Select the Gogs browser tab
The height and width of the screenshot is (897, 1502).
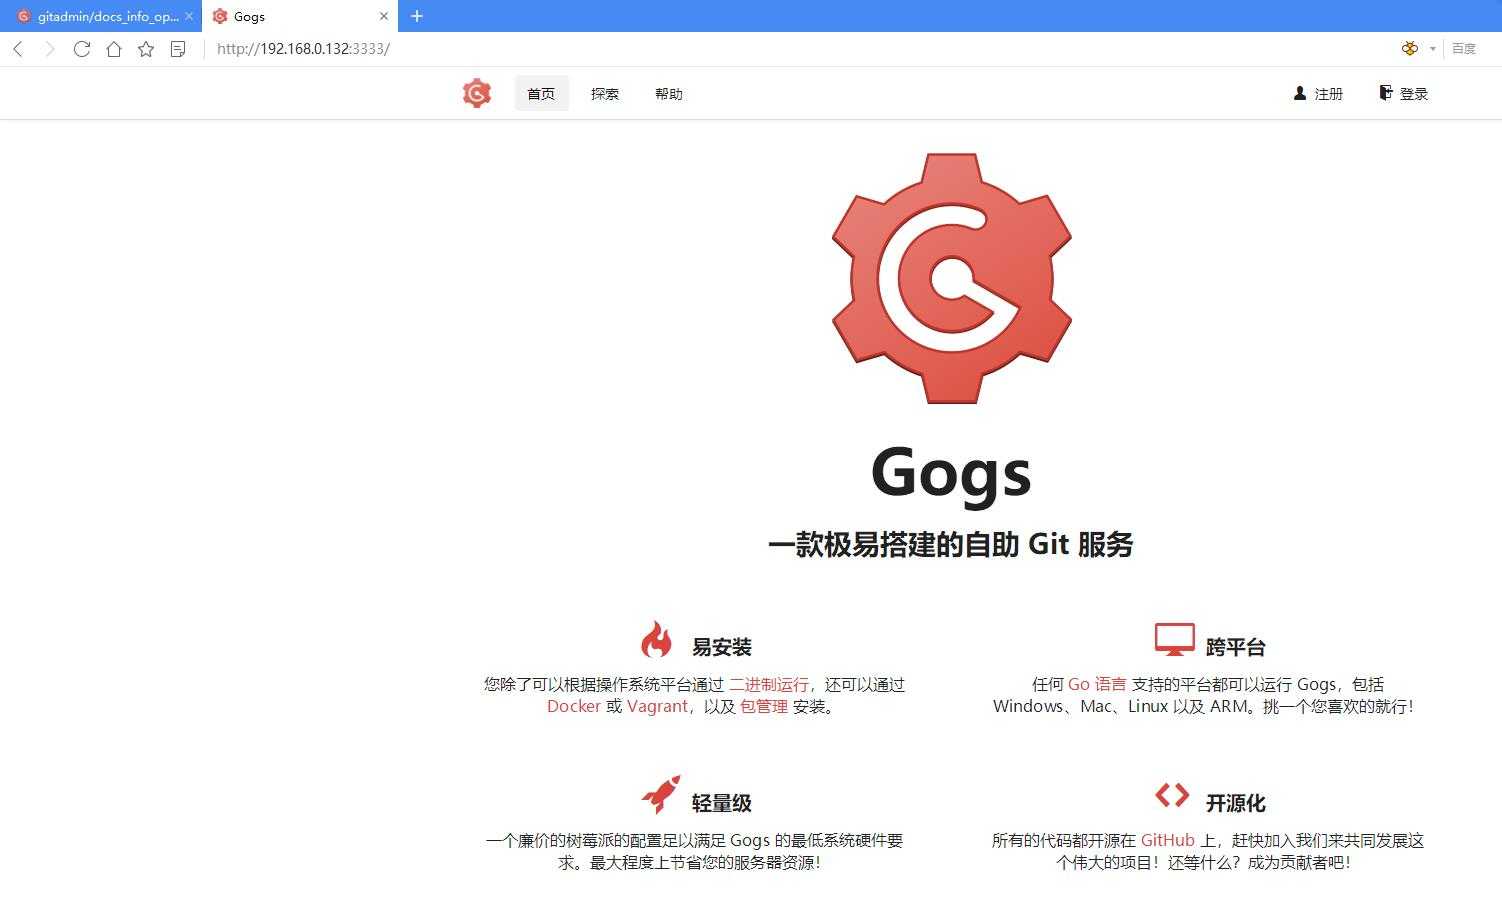299,16
